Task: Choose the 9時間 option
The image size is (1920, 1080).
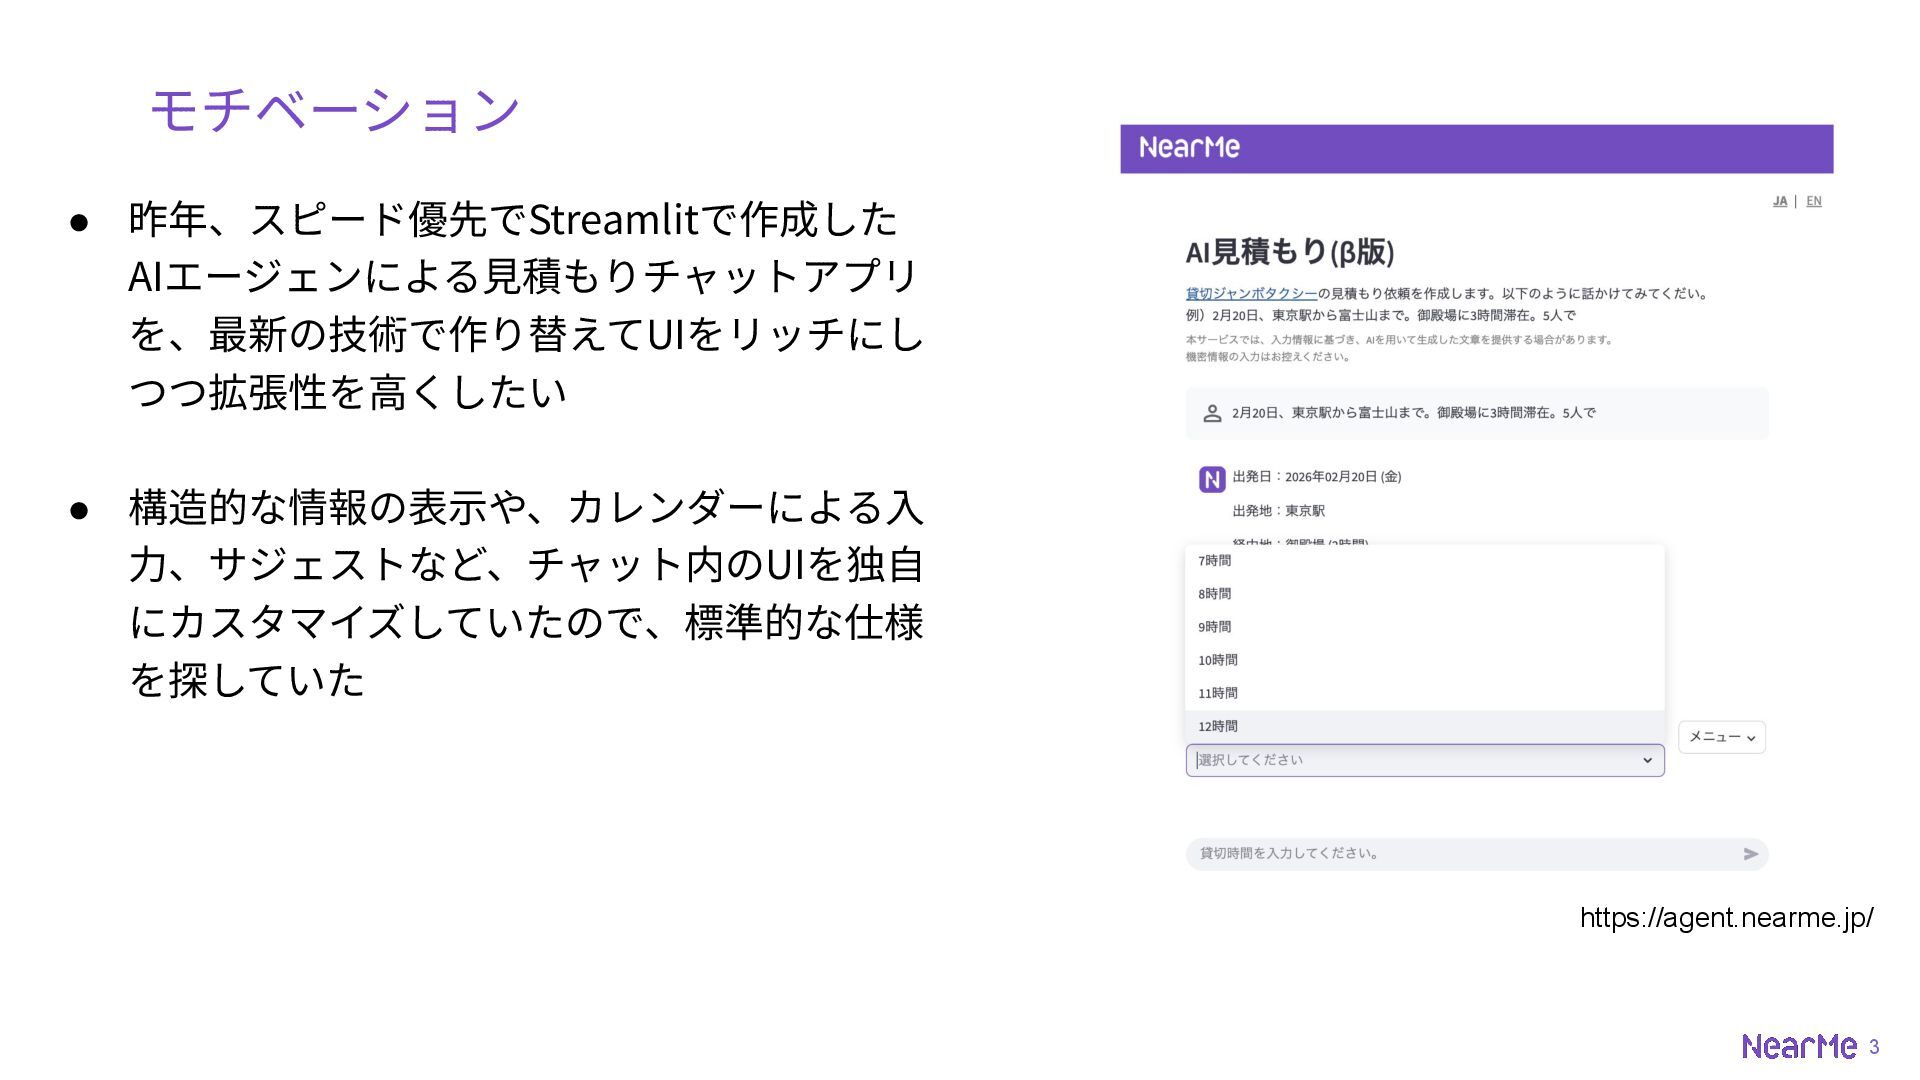Action: pos(1215,627)
